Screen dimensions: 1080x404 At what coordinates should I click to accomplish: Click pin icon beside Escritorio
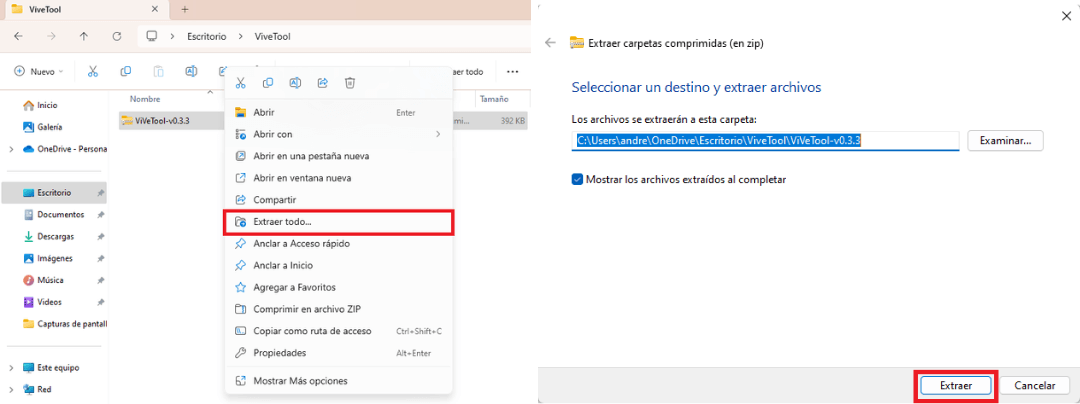[x=101, y=193]
